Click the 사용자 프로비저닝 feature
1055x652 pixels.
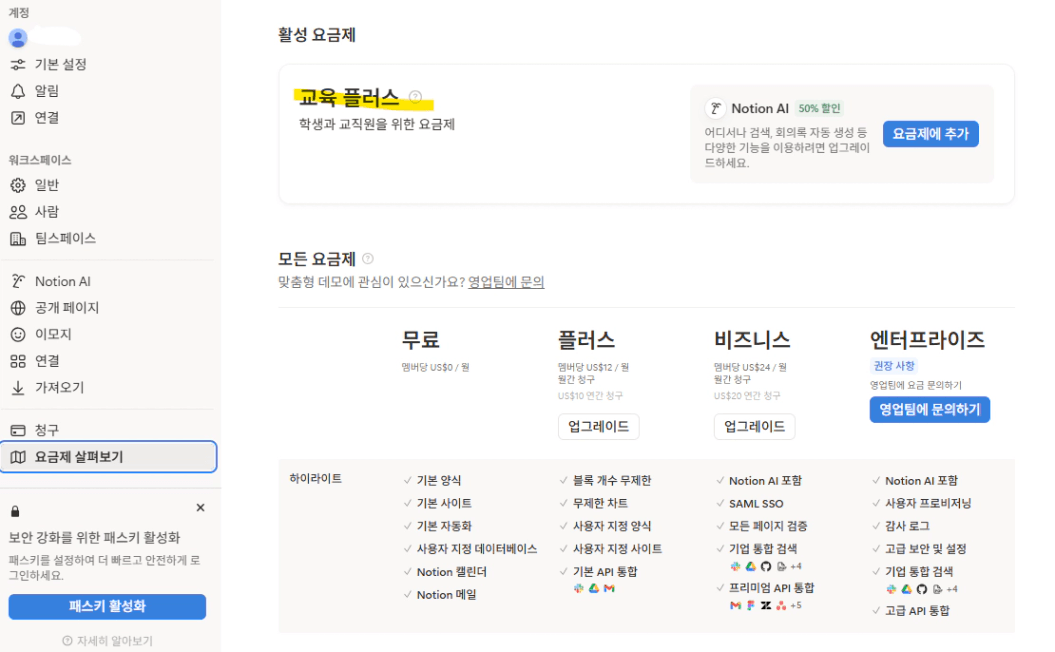pyautogui.click(x=921, y=503)
